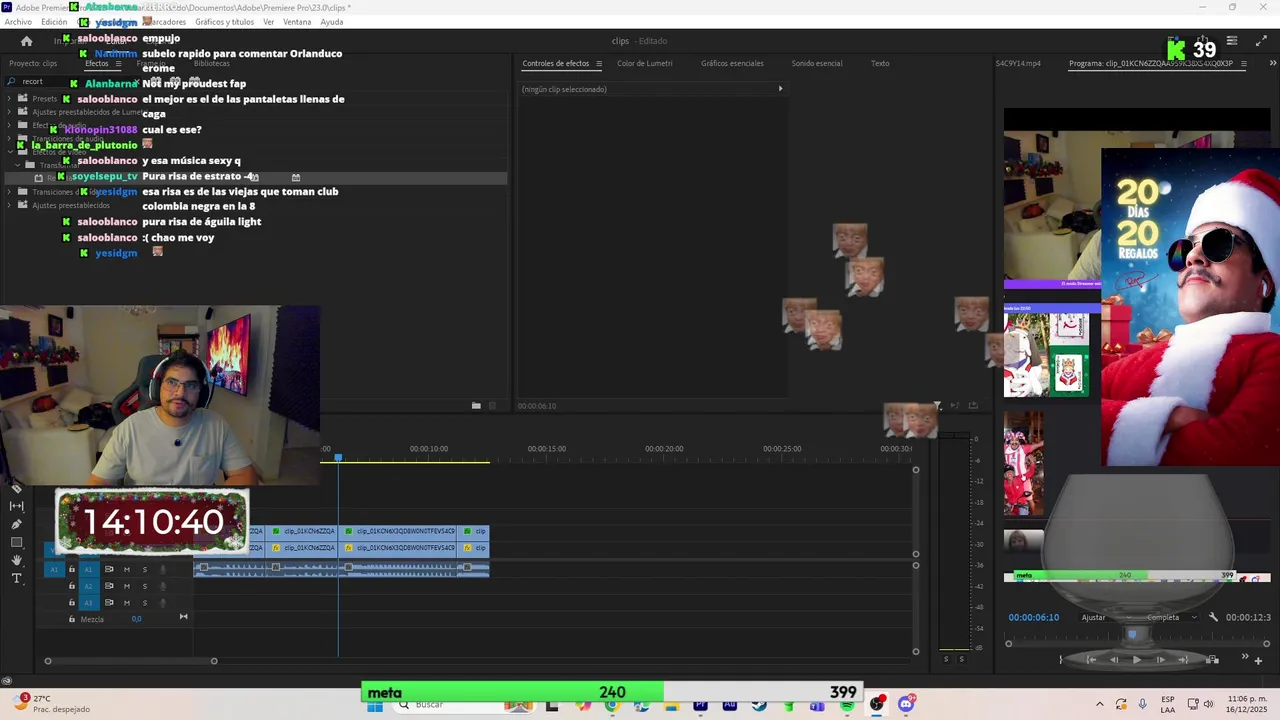Viewport: 1280px width, 720px height.
Task: Open the Edición menu
Action: click(54, 22)
